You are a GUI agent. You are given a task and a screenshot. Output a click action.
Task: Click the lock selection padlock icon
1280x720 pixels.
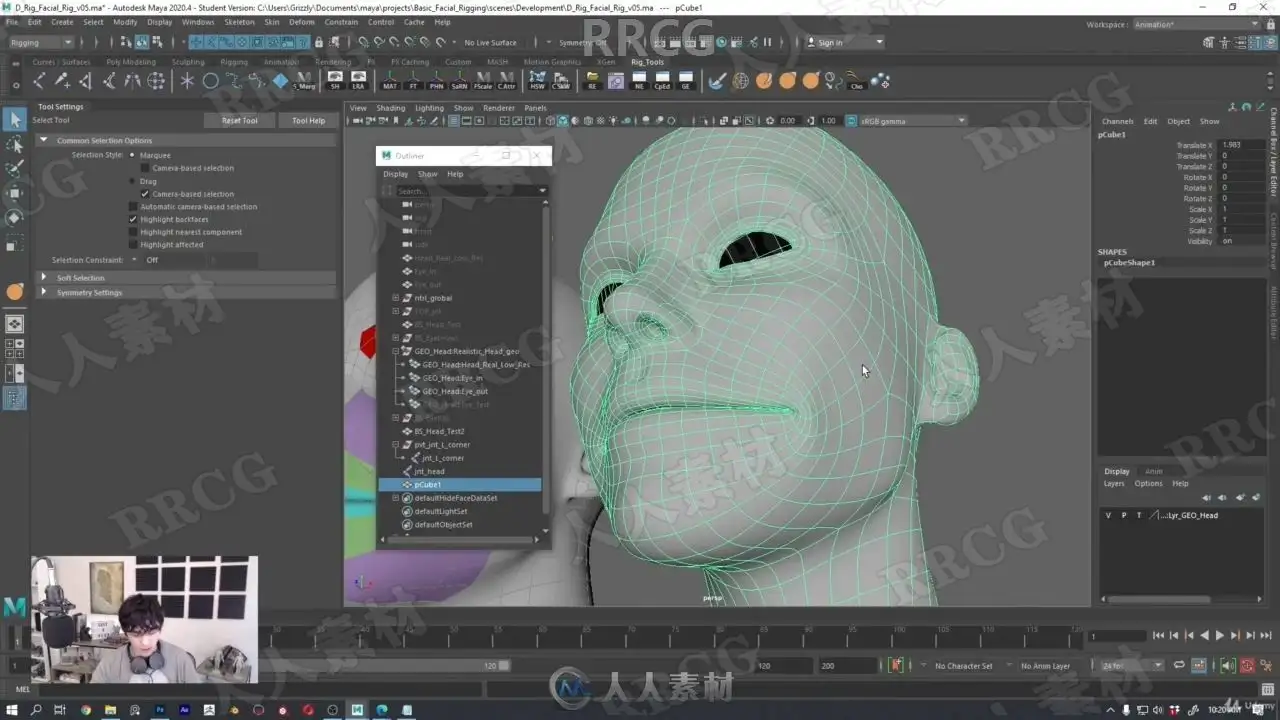319,43
